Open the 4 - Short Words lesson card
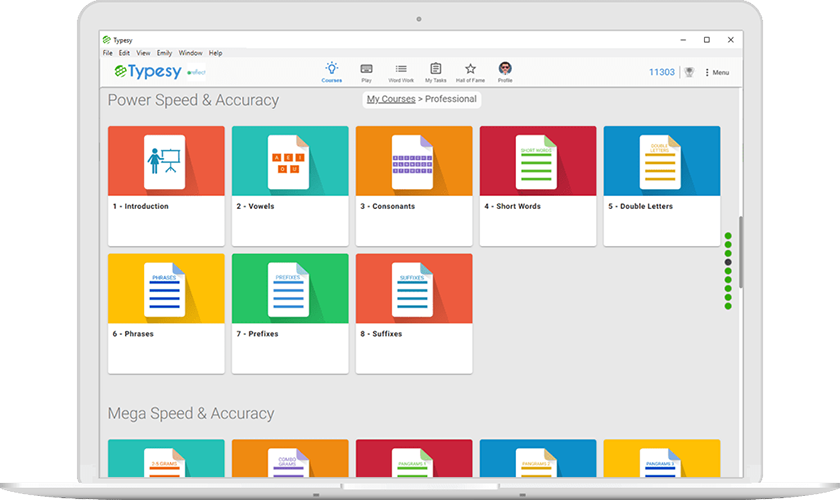Screen dimensions: 840x500 point(538,186)
